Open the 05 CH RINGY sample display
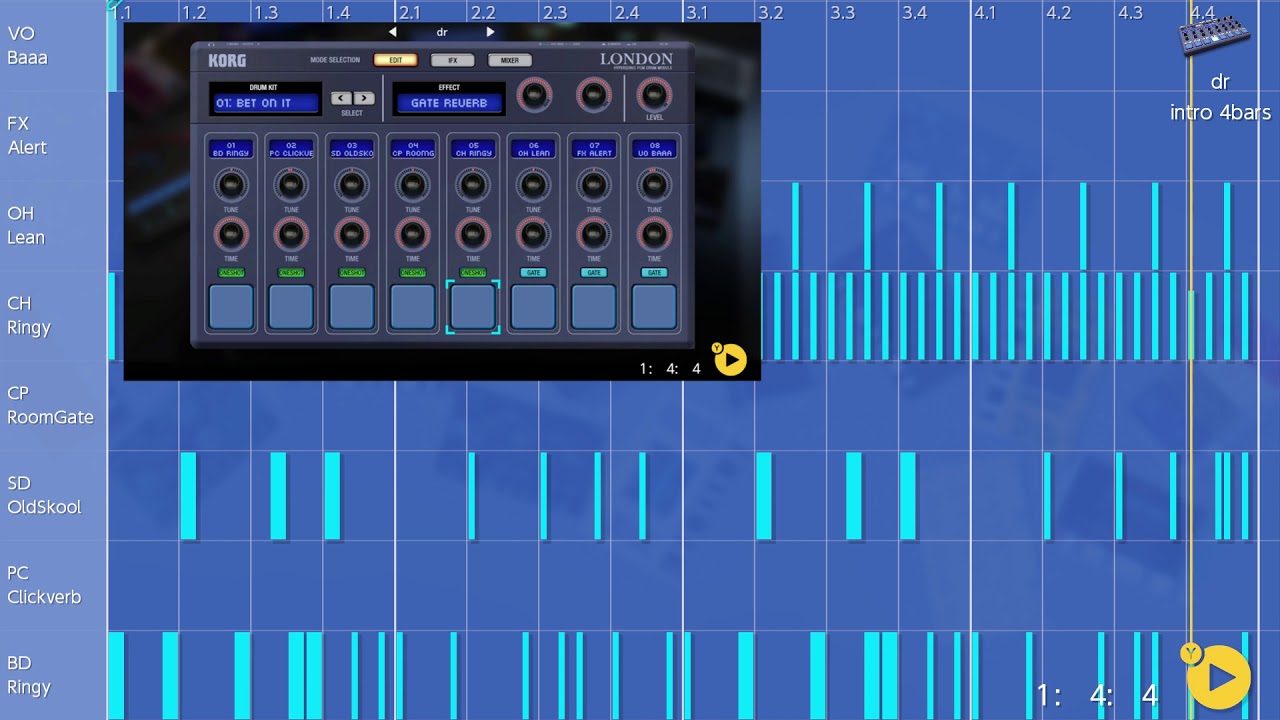 coord(473,149)
